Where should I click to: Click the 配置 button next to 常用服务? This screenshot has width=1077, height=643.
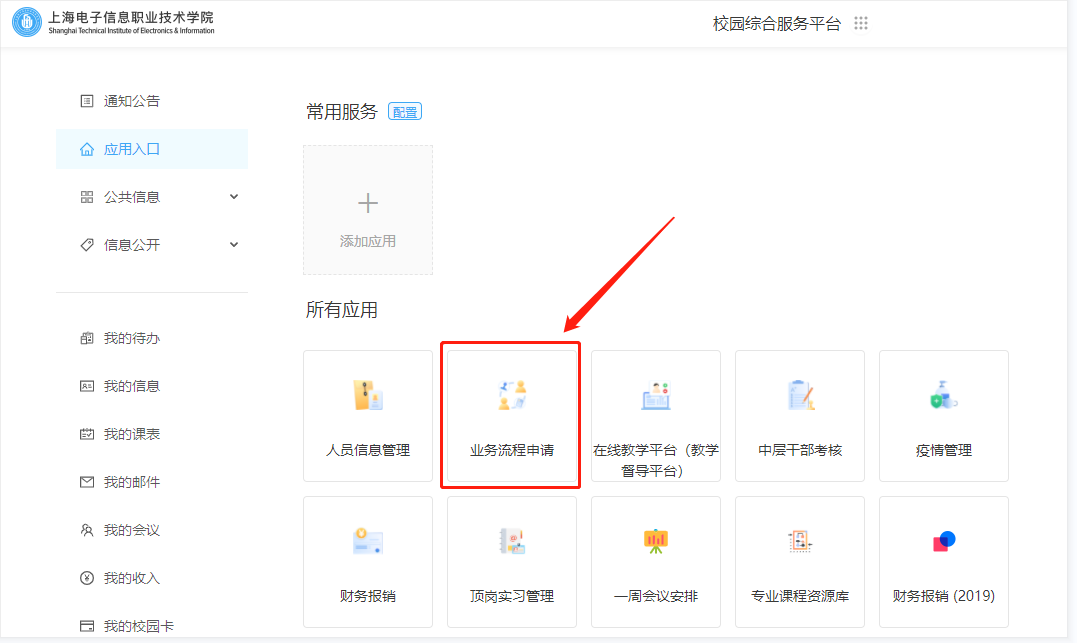(405, 112)
